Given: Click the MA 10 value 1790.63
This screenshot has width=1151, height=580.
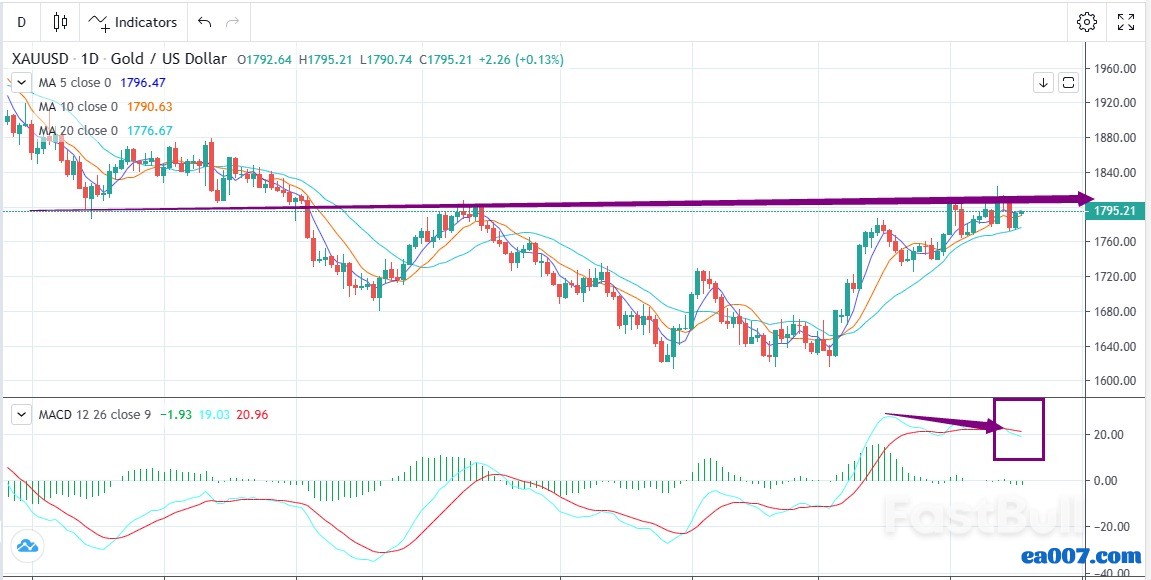Looking at the screenshot, I should click(150, 107).
